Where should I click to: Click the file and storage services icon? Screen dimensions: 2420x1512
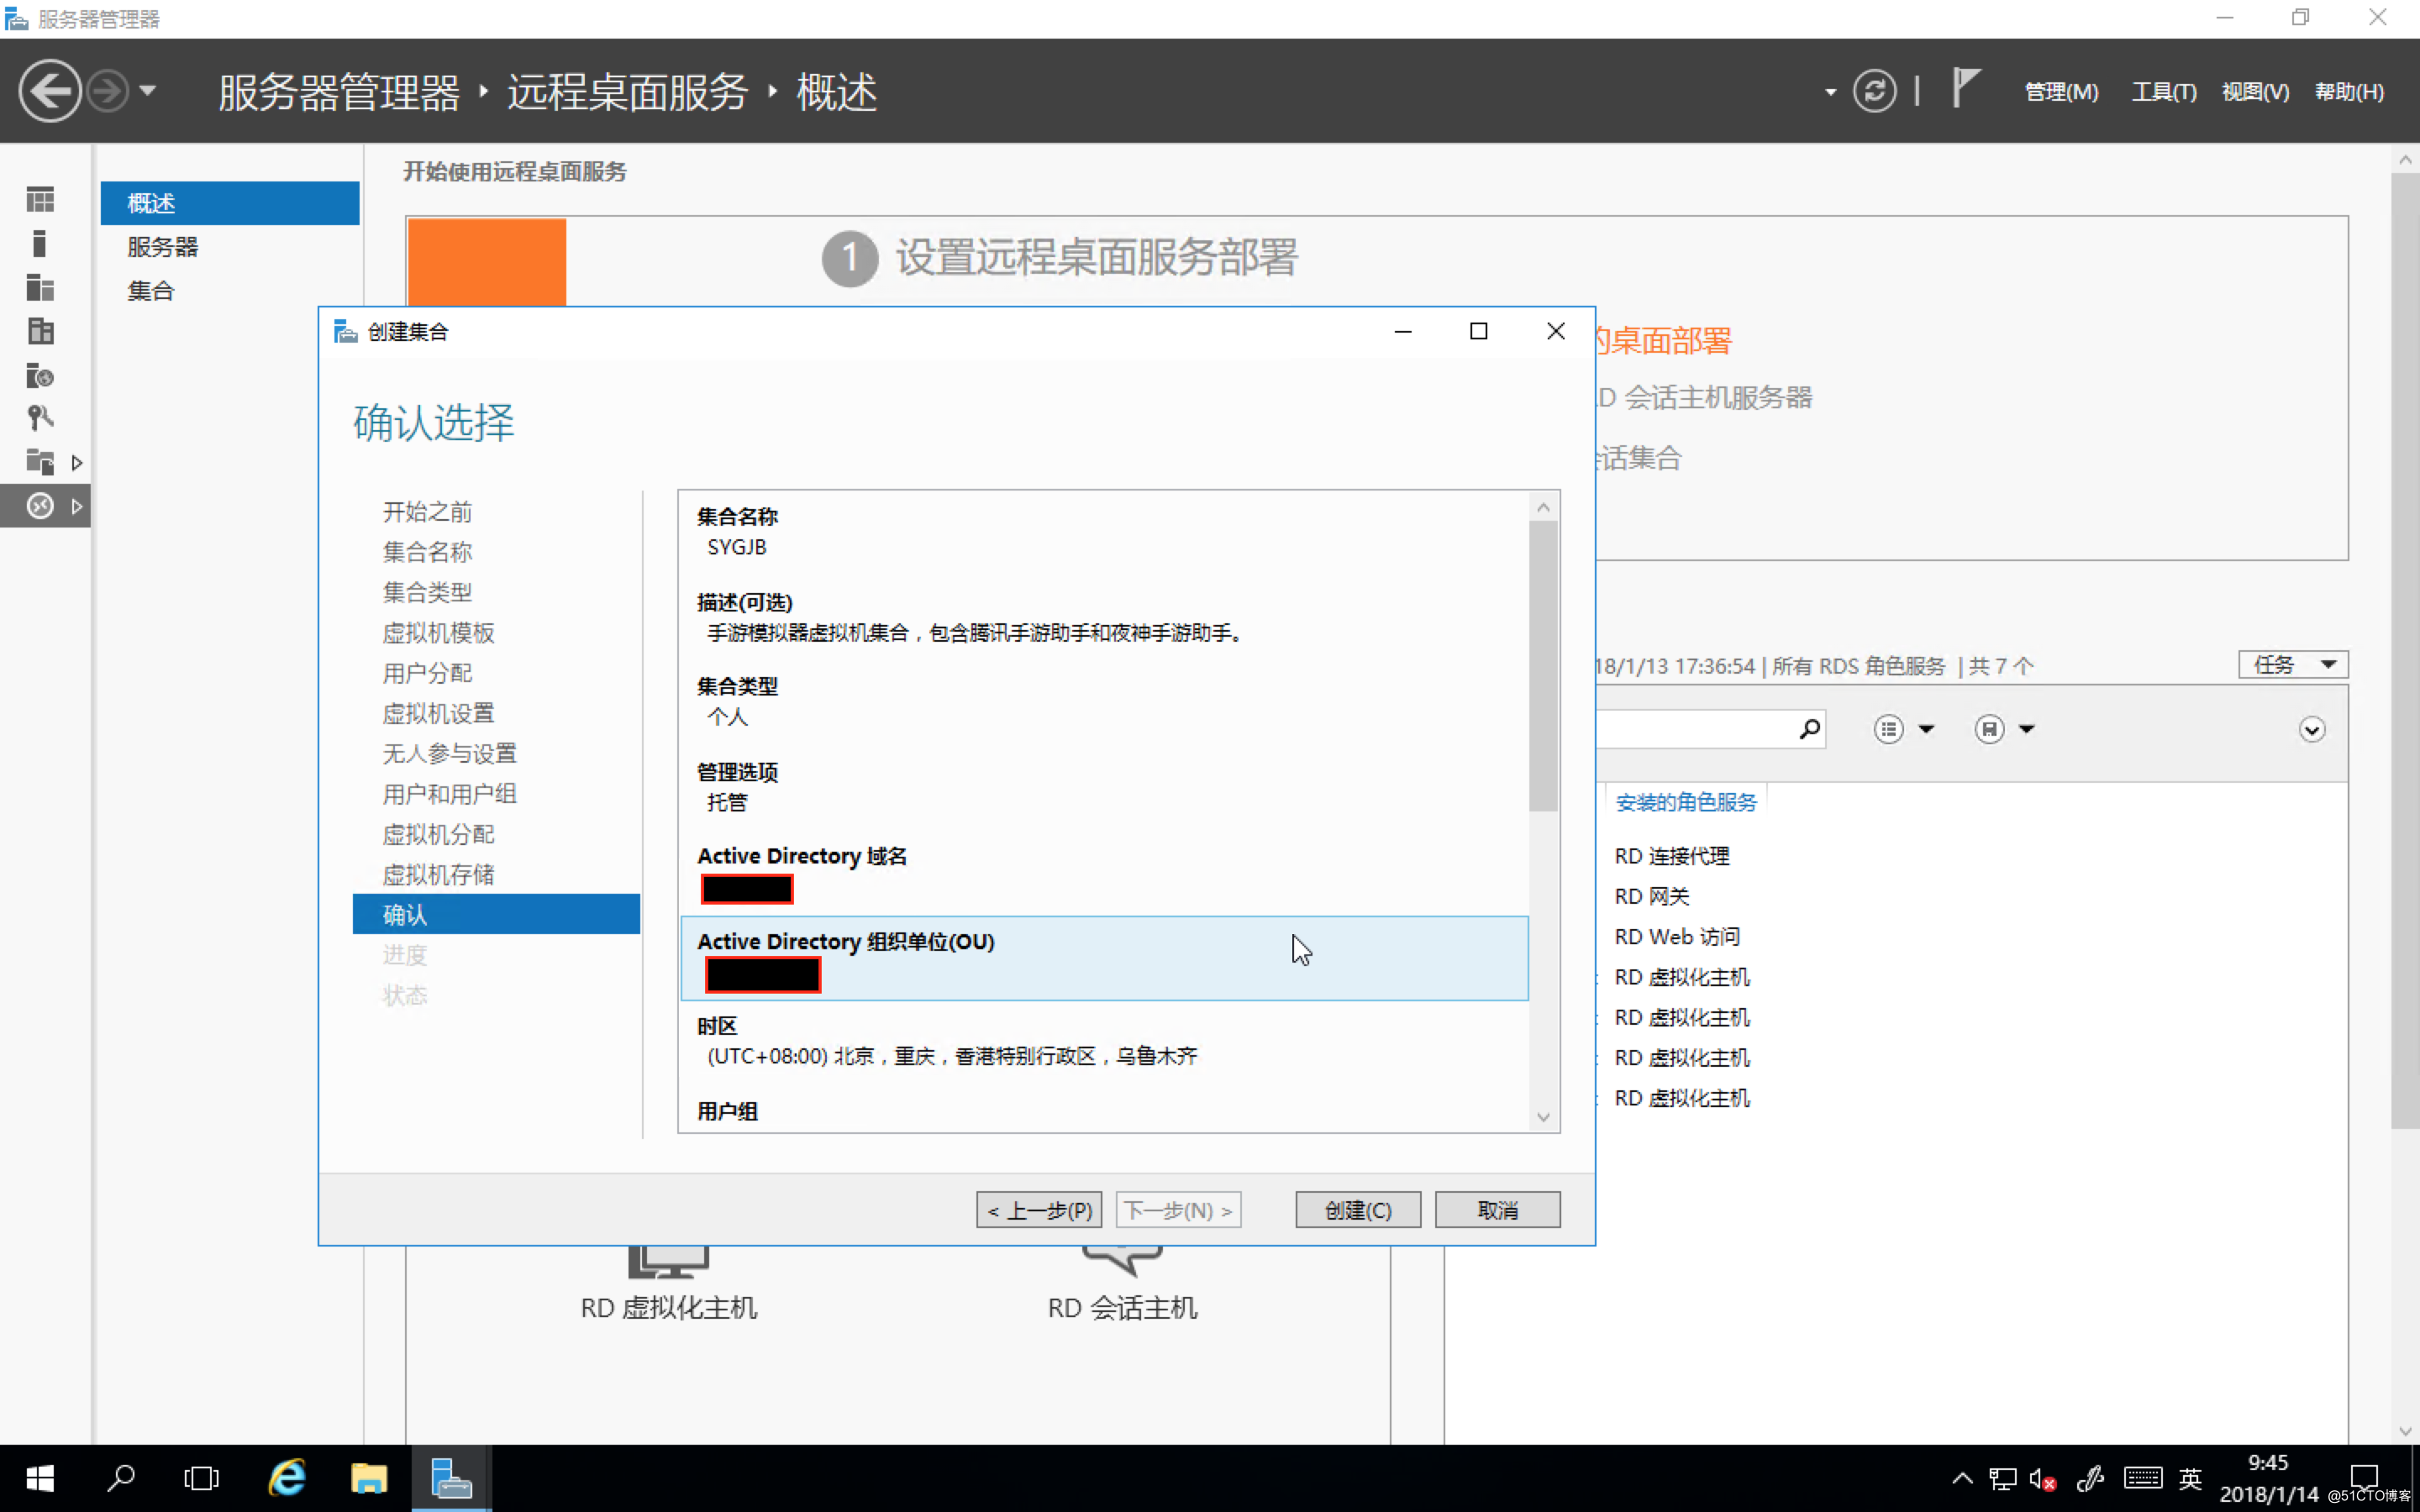[40, 462]
